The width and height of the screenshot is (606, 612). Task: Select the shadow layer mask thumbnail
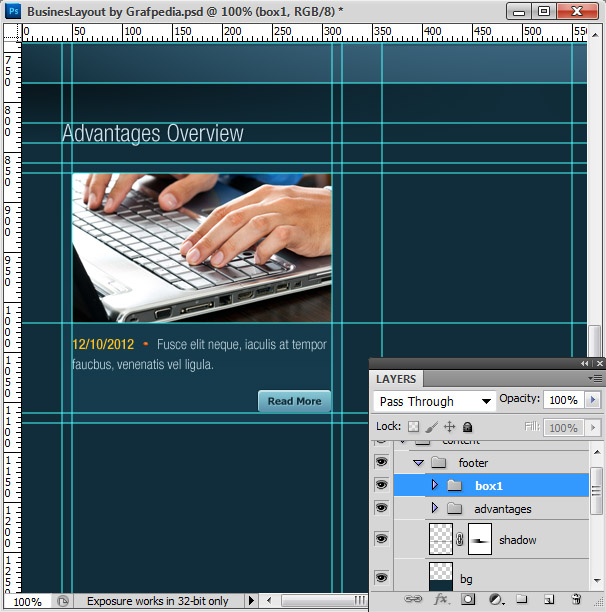tap(480, 539)
